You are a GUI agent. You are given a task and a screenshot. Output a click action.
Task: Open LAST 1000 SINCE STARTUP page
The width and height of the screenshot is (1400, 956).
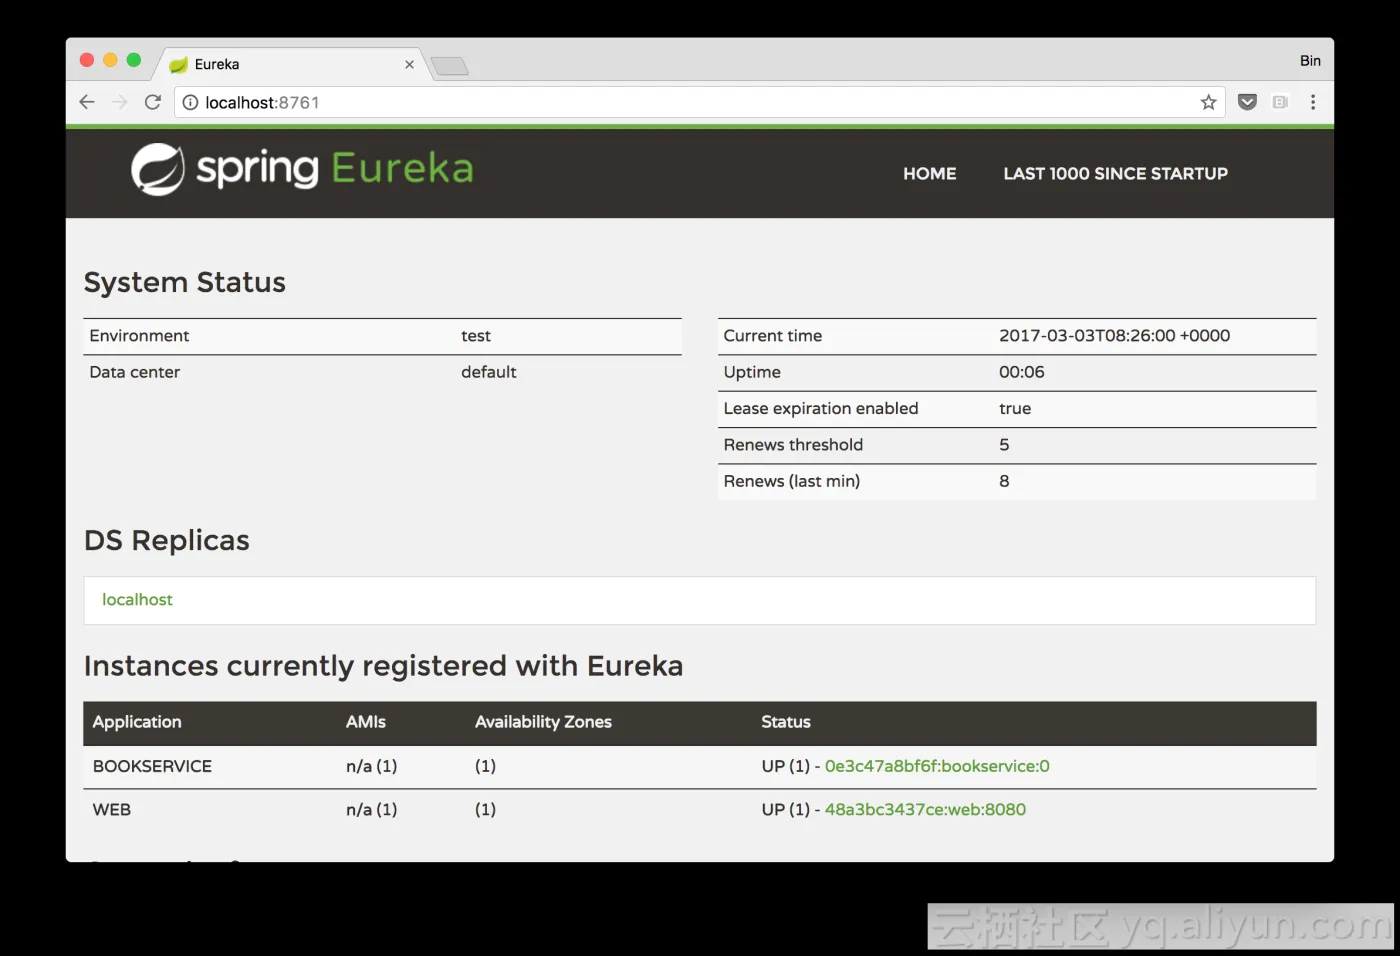(x=1116, y=173)
